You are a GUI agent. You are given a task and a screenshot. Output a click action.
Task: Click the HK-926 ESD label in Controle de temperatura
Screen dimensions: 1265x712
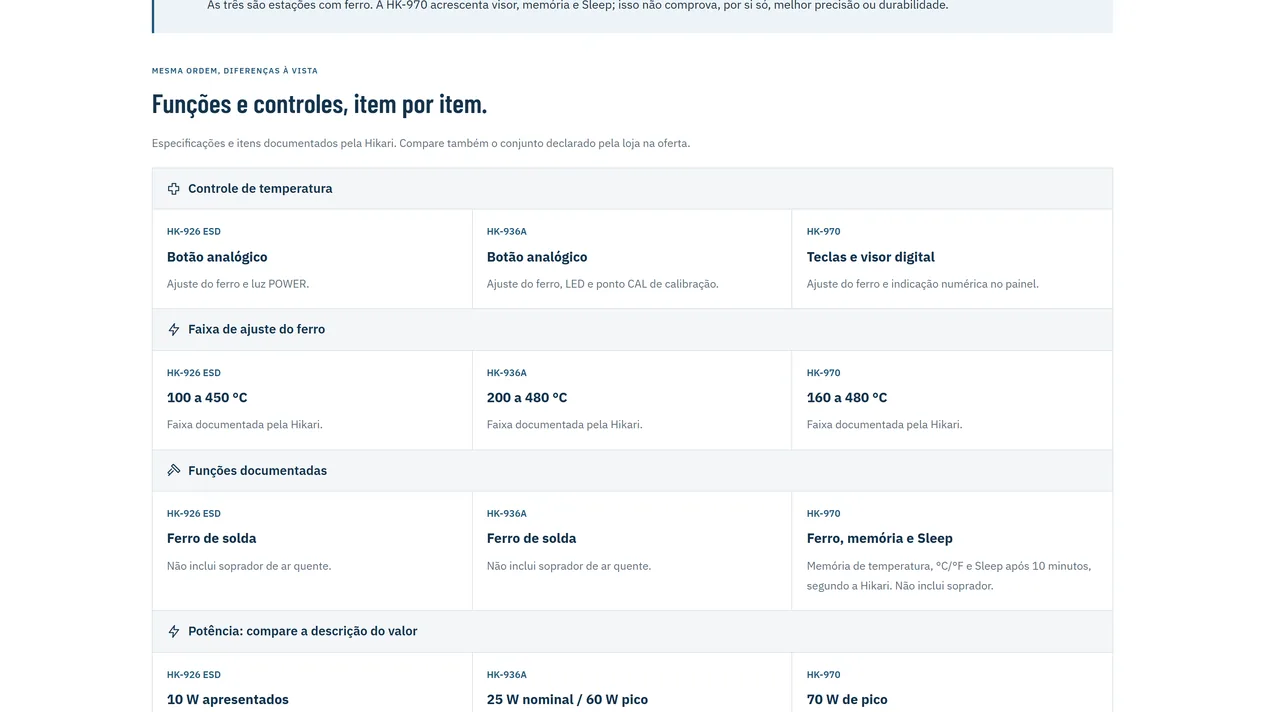(194, 232)
